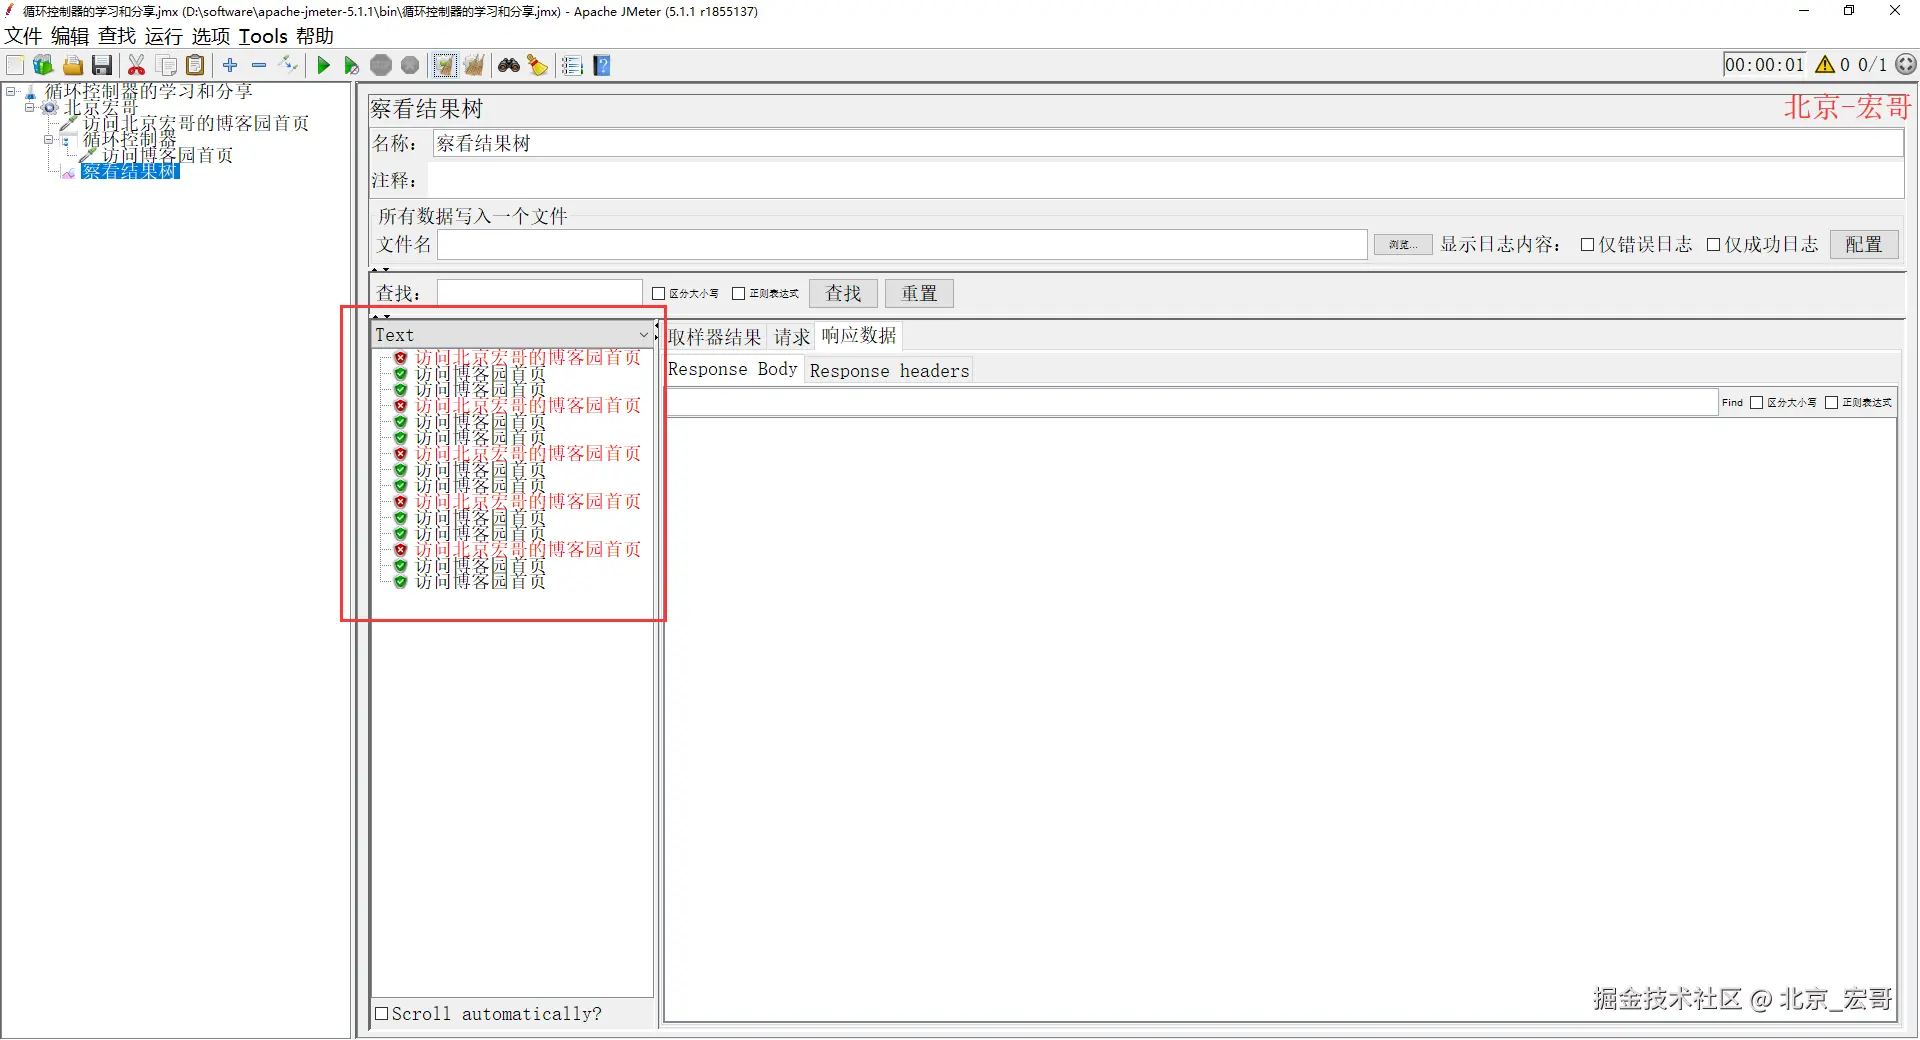1920x1040 pixels.
Task: Click the green Start run arrow icon
Action: click(323, 66)
